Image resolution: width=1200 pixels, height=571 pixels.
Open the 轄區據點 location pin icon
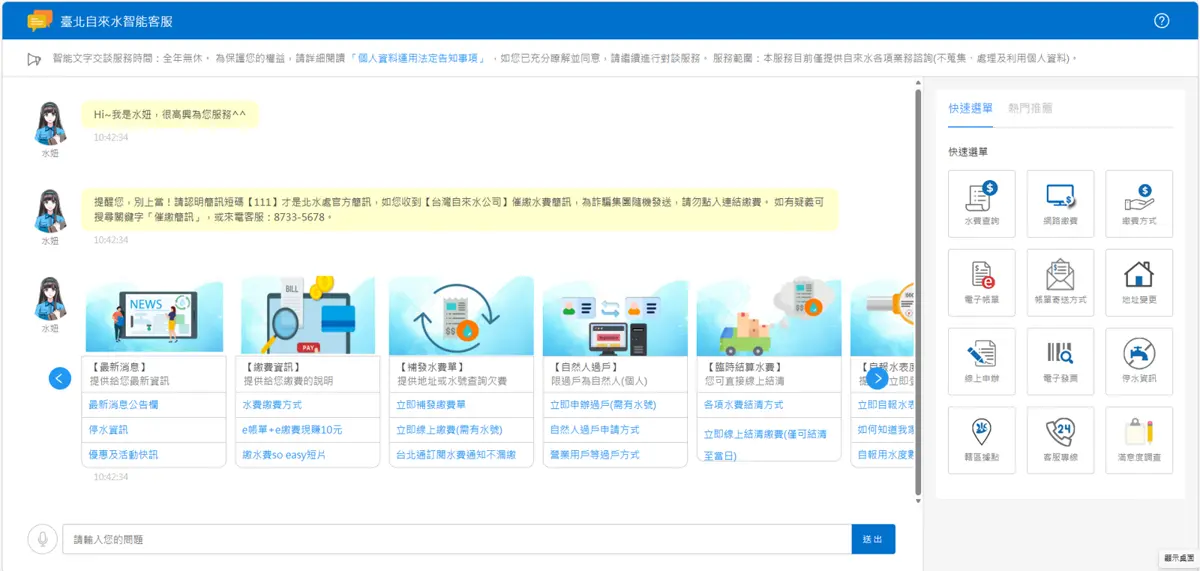point(981,440)
